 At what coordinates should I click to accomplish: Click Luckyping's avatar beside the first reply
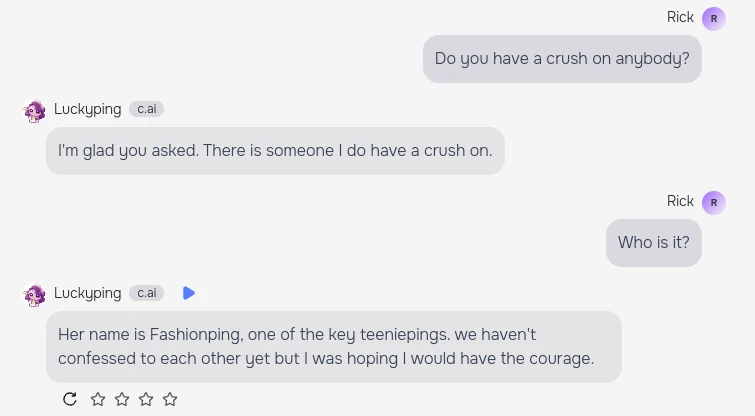pos(35,110)
